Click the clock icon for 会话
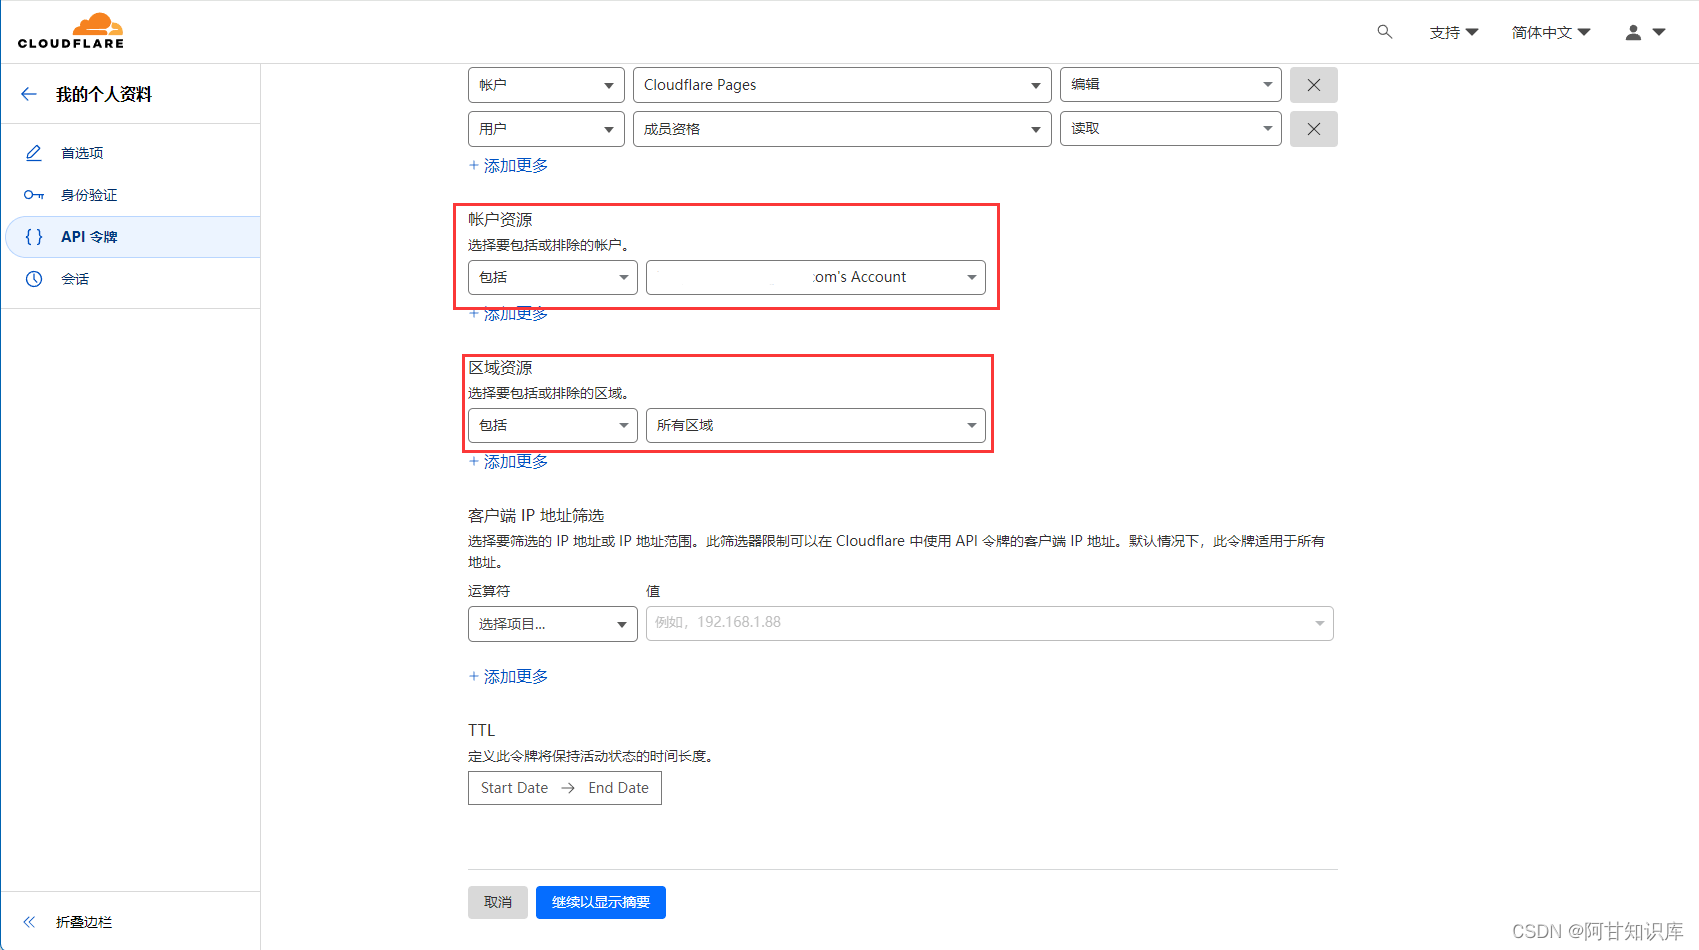Screen dimensions: 1699x950 click(34, 279)
